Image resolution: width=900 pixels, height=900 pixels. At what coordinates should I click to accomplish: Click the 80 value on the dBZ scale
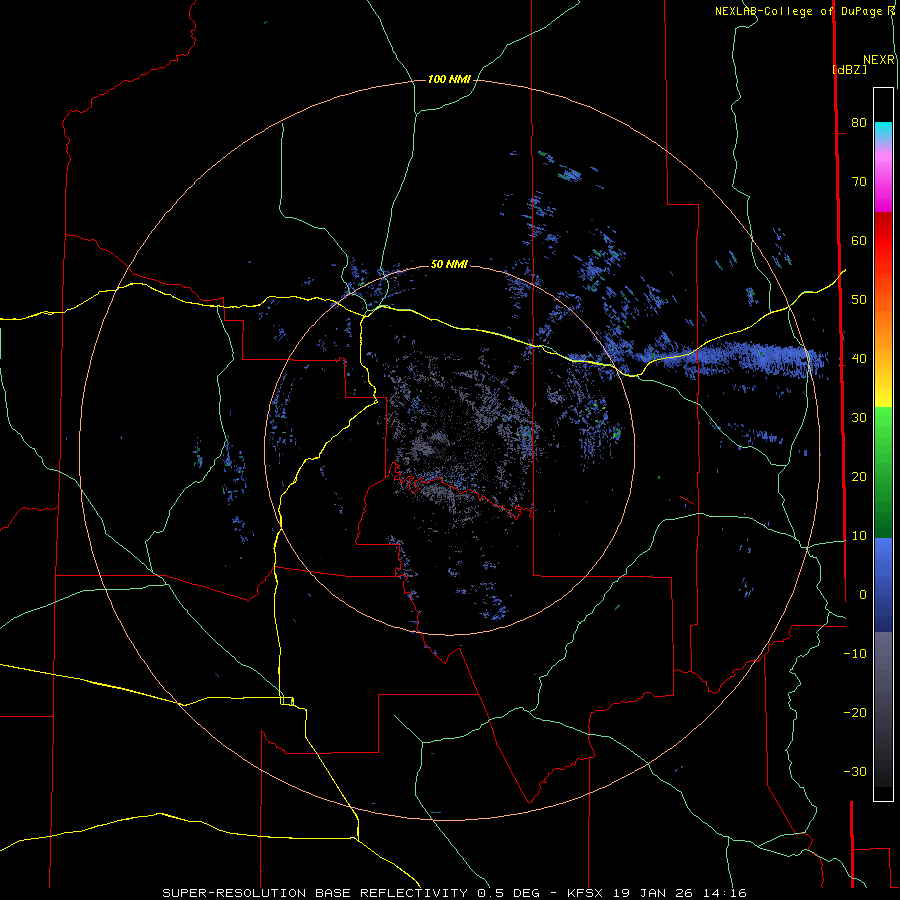859,123
